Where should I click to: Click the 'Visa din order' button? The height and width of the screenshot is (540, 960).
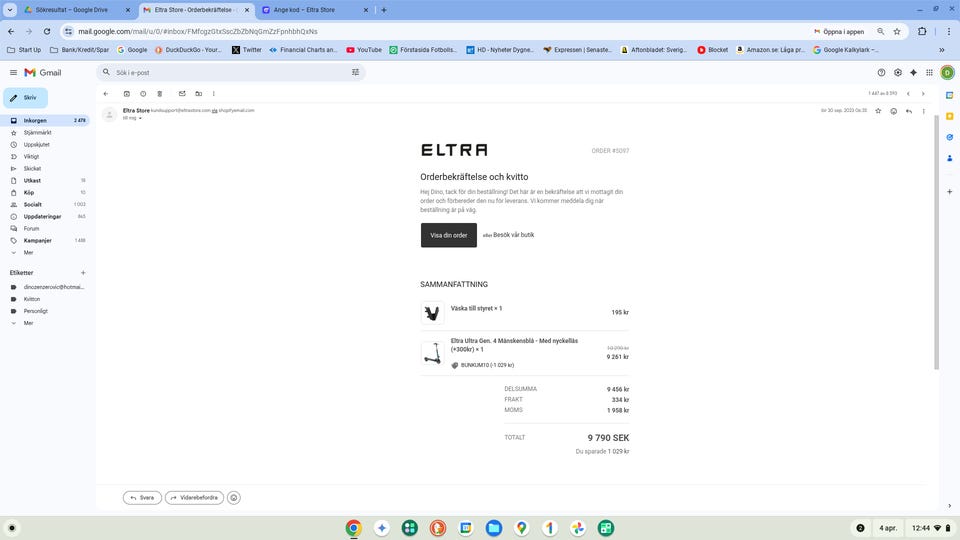click(x=449, y=235)
